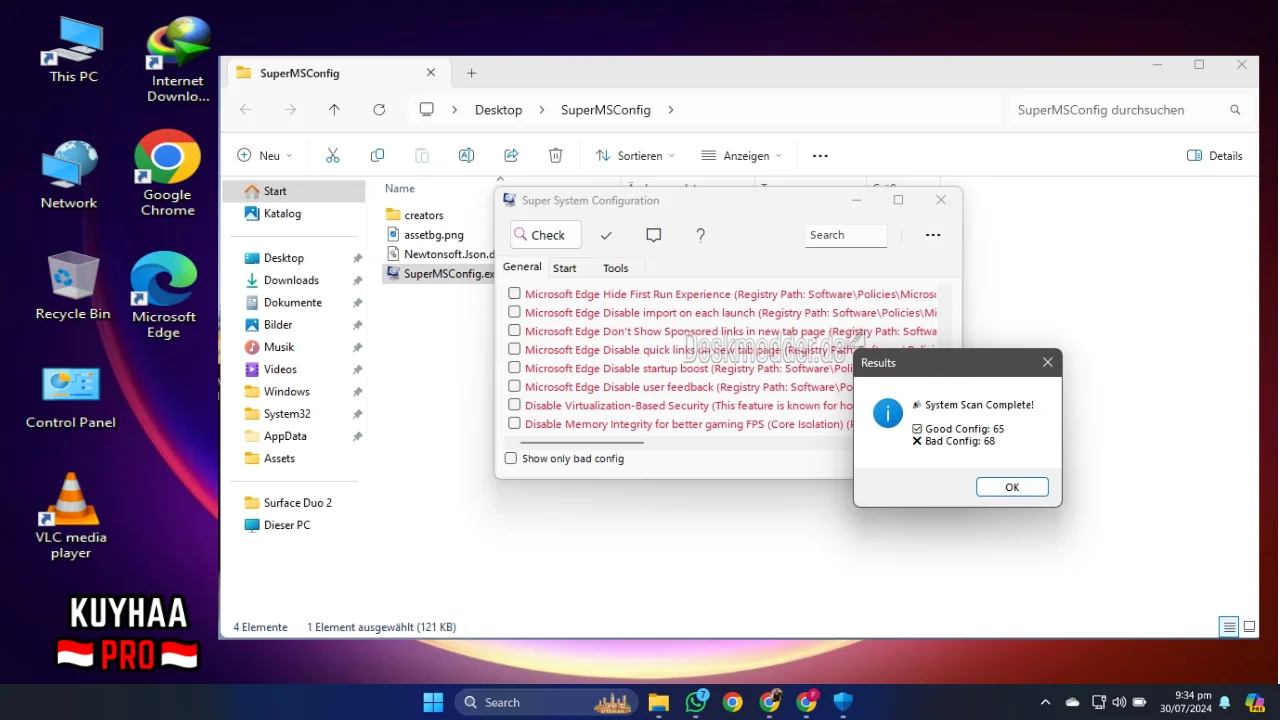This screenshot has width=1280, height=720.
Task: Switch to the Tools tab
Action: pos(616,268)
